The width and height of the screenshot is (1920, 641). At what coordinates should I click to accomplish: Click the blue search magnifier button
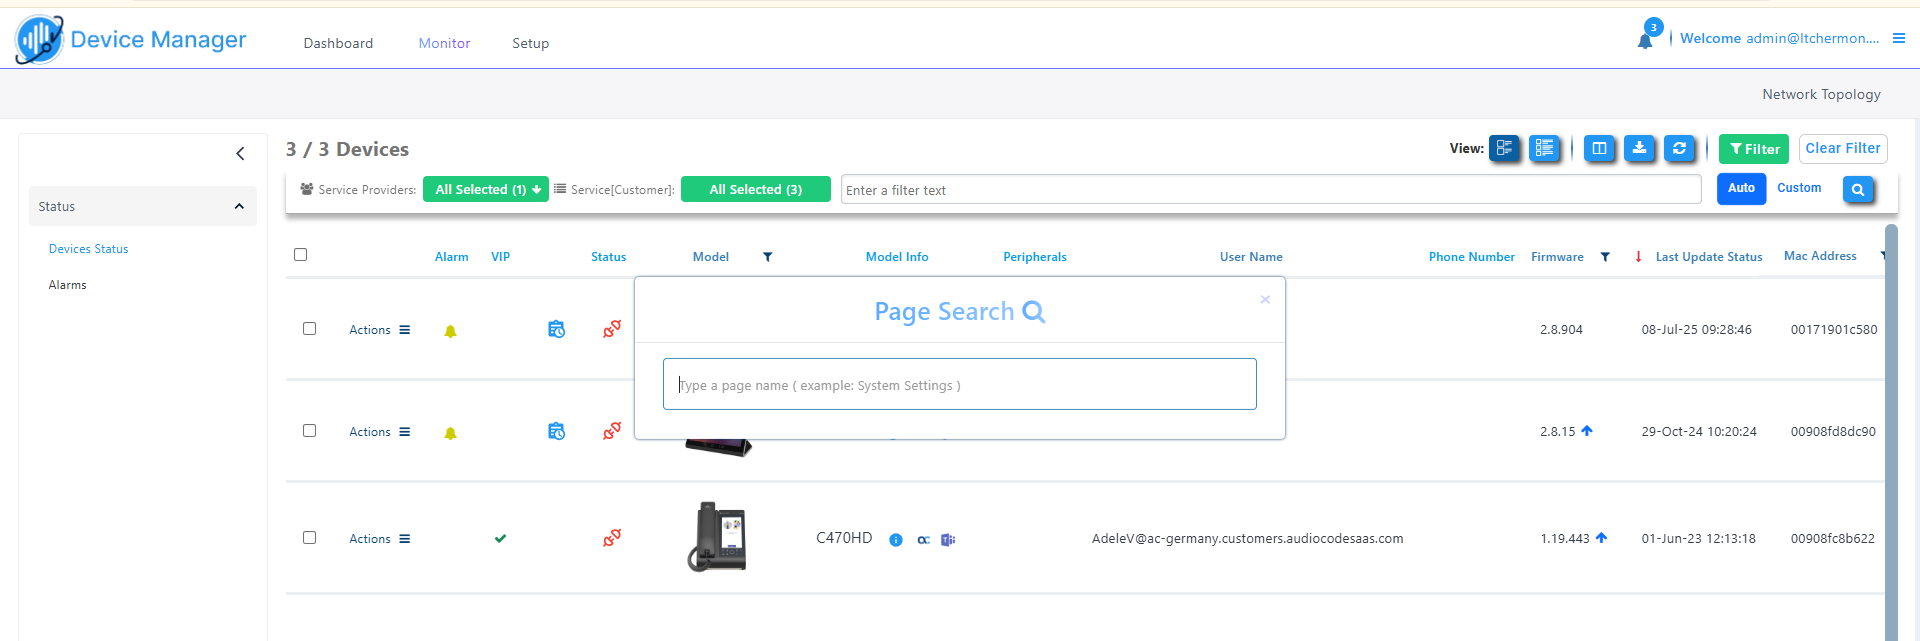point(1857,190)
